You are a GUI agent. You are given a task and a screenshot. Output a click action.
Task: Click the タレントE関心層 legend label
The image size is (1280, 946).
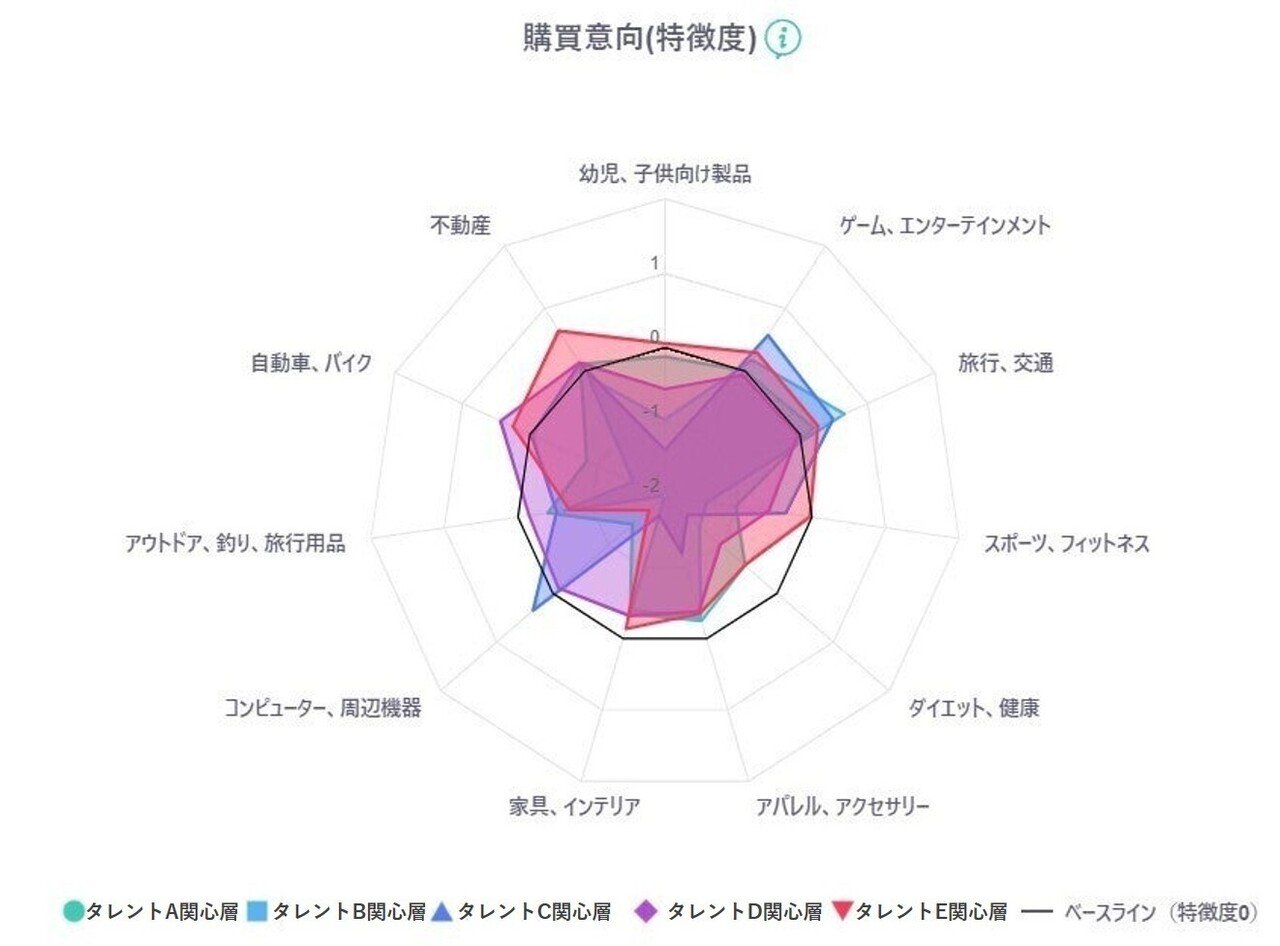click(x=931, y=912)
